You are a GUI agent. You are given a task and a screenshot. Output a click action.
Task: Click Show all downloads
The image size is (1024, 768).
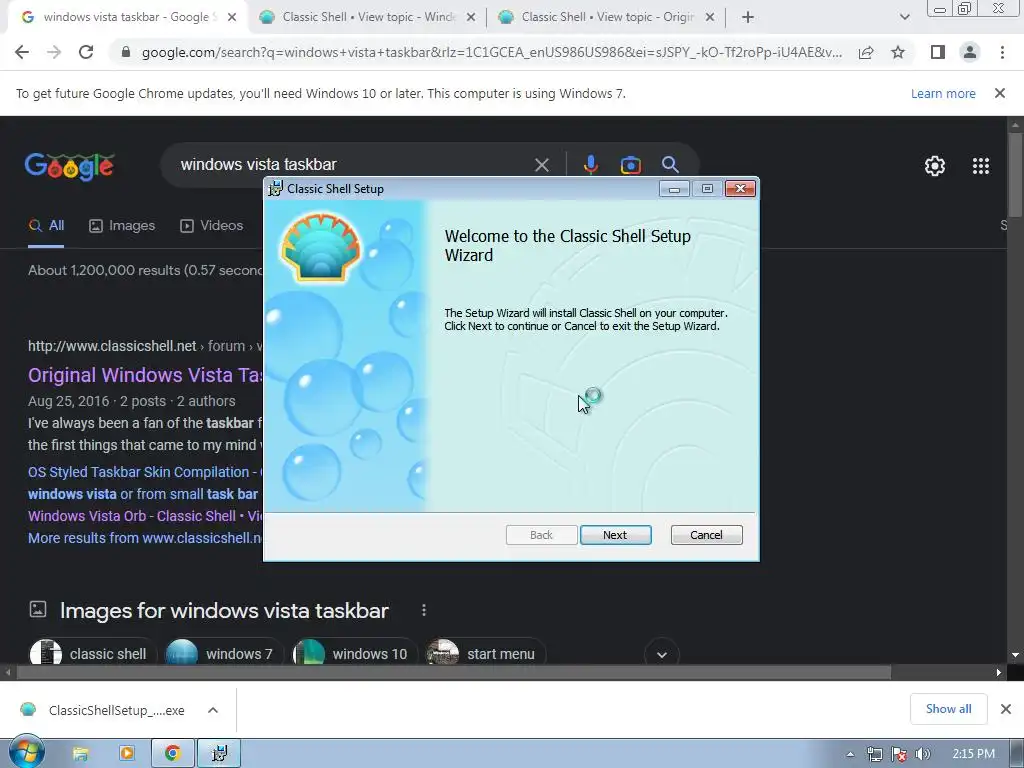[x=948, y=709]
